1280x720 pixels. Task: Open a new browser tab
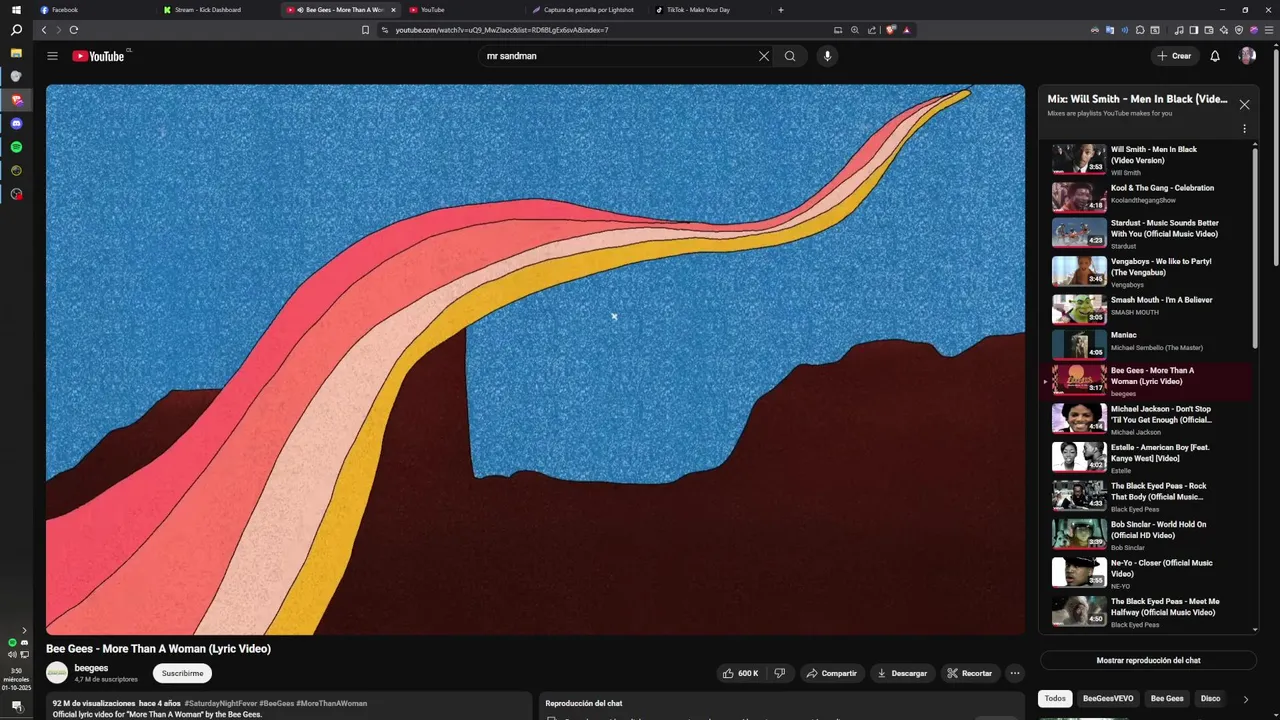coord(781,10)
